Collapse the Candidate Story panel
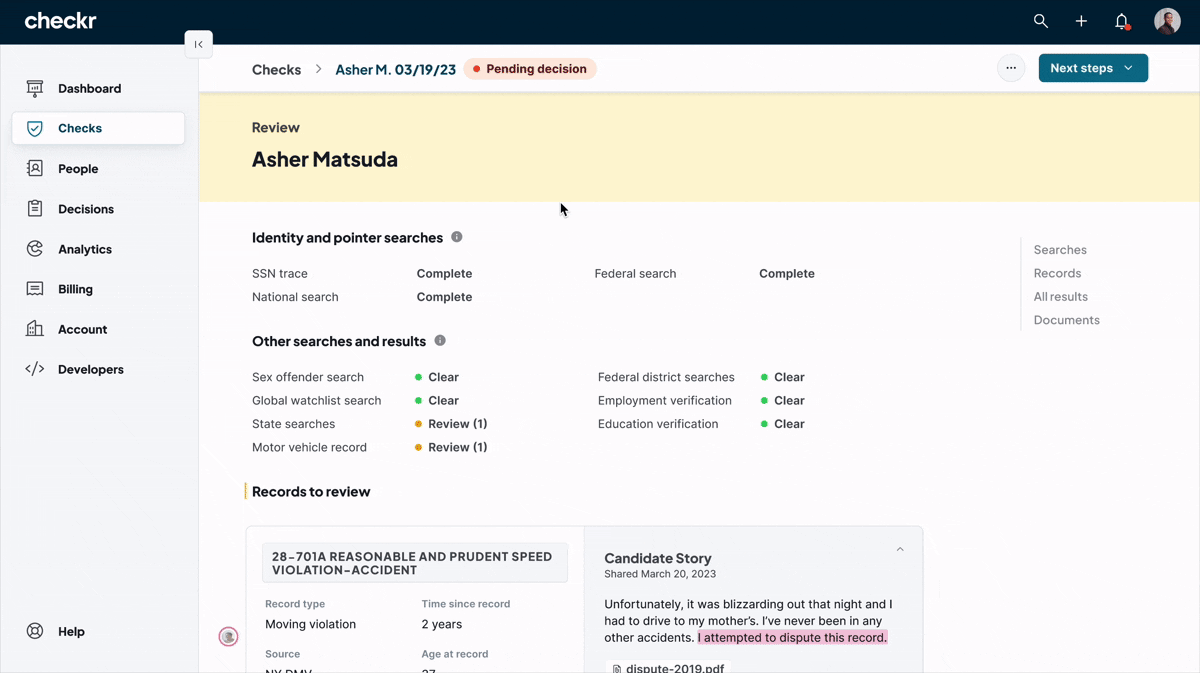The height and width of the screenshot is (673, 1200). coord(900,550)
